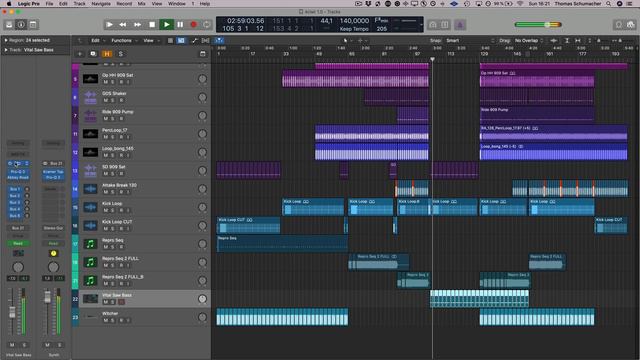Click the Rewind transport button
This screenshot has width=640, height=360.
coord(123,25)
